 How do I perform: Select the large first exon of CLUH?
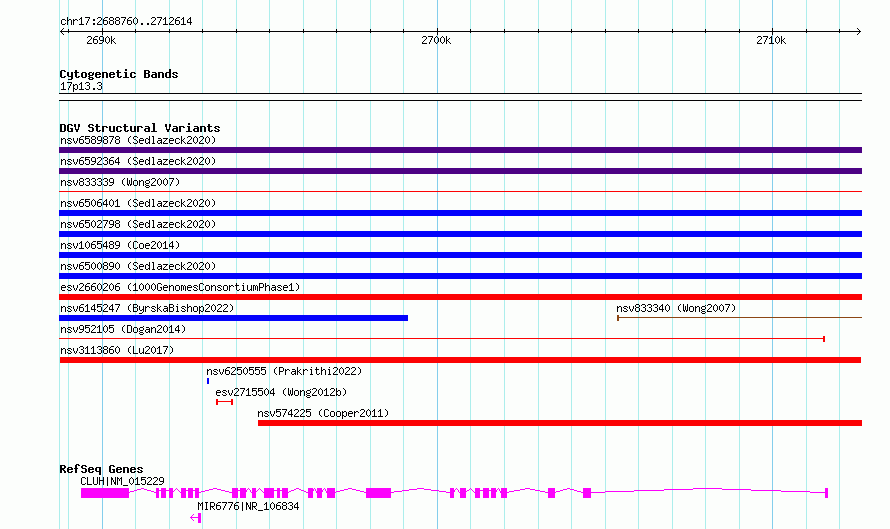105,493
